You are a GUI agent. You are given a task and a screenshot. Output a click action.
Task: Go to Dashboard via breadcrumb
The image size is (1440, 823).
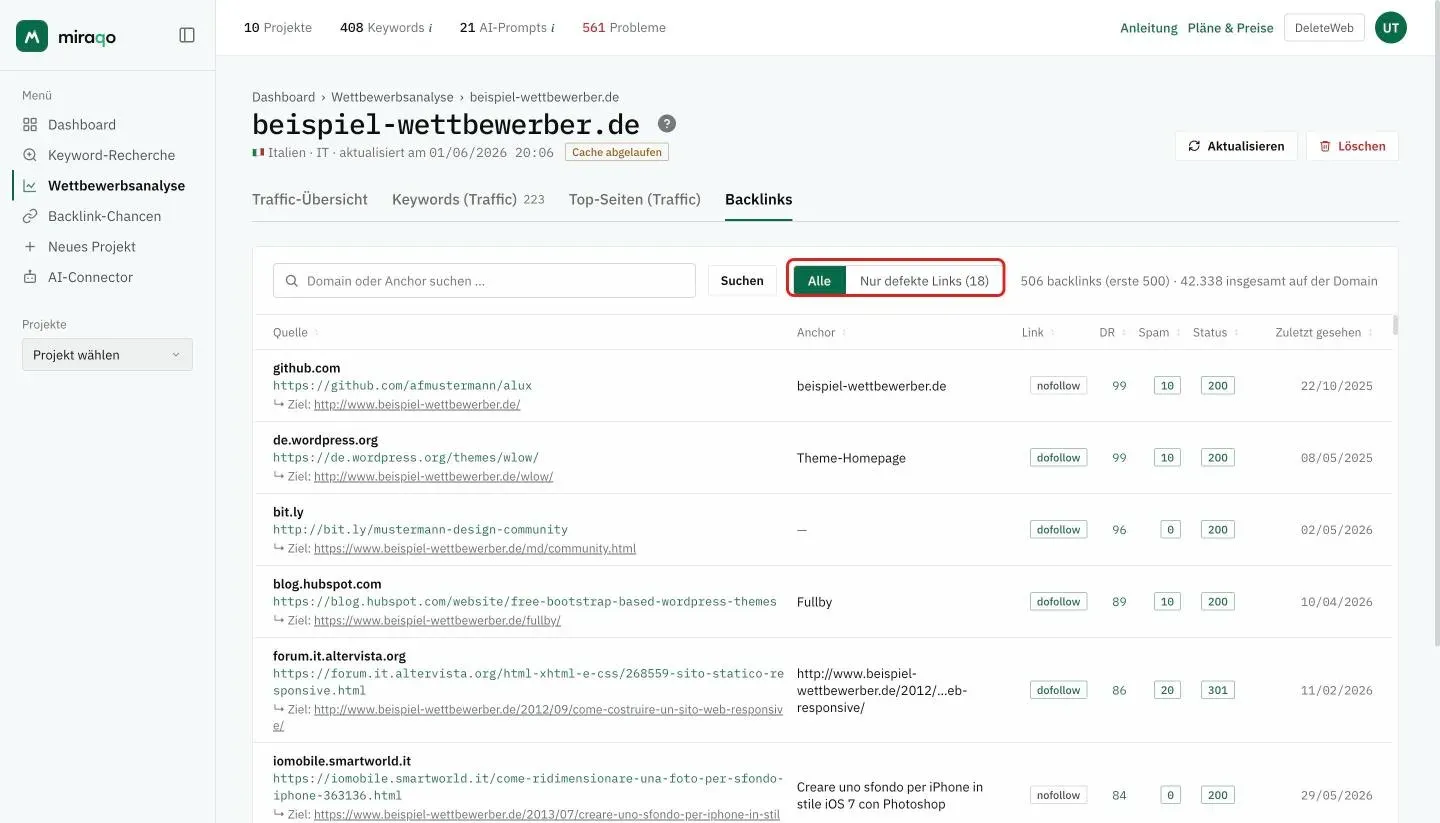[x=283, y=97]
